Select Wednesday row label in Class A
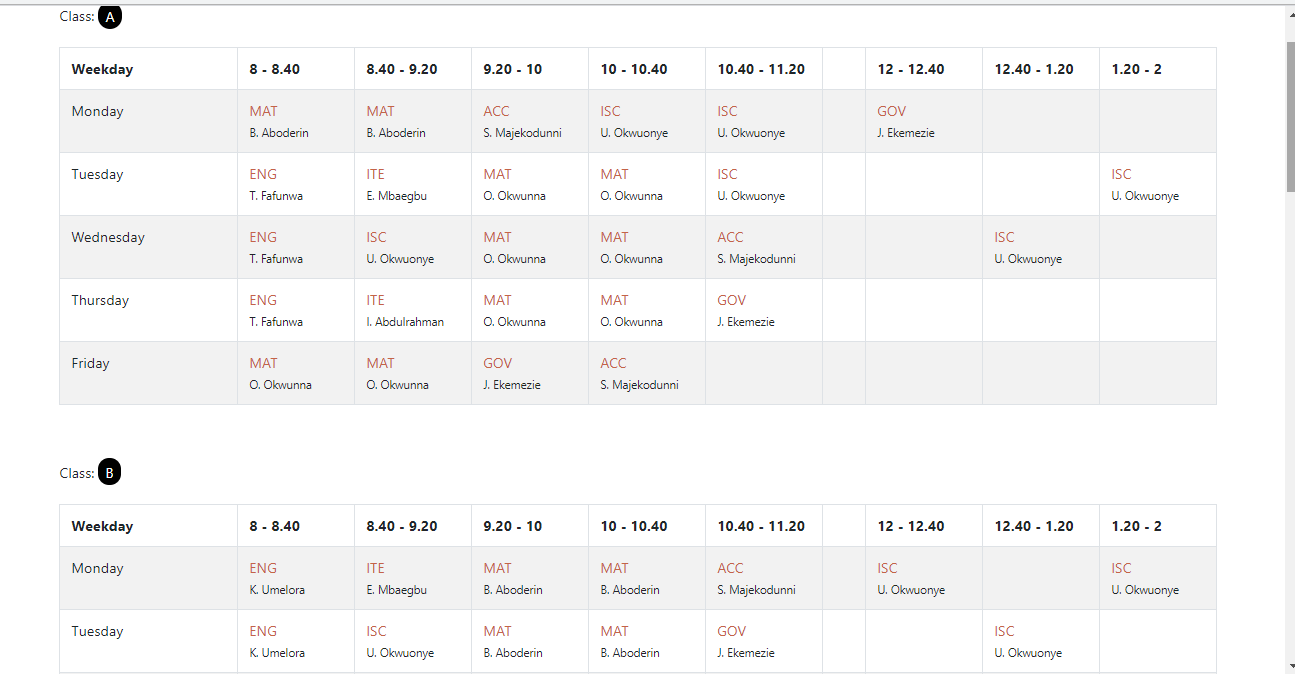 [x=108, y=238]
